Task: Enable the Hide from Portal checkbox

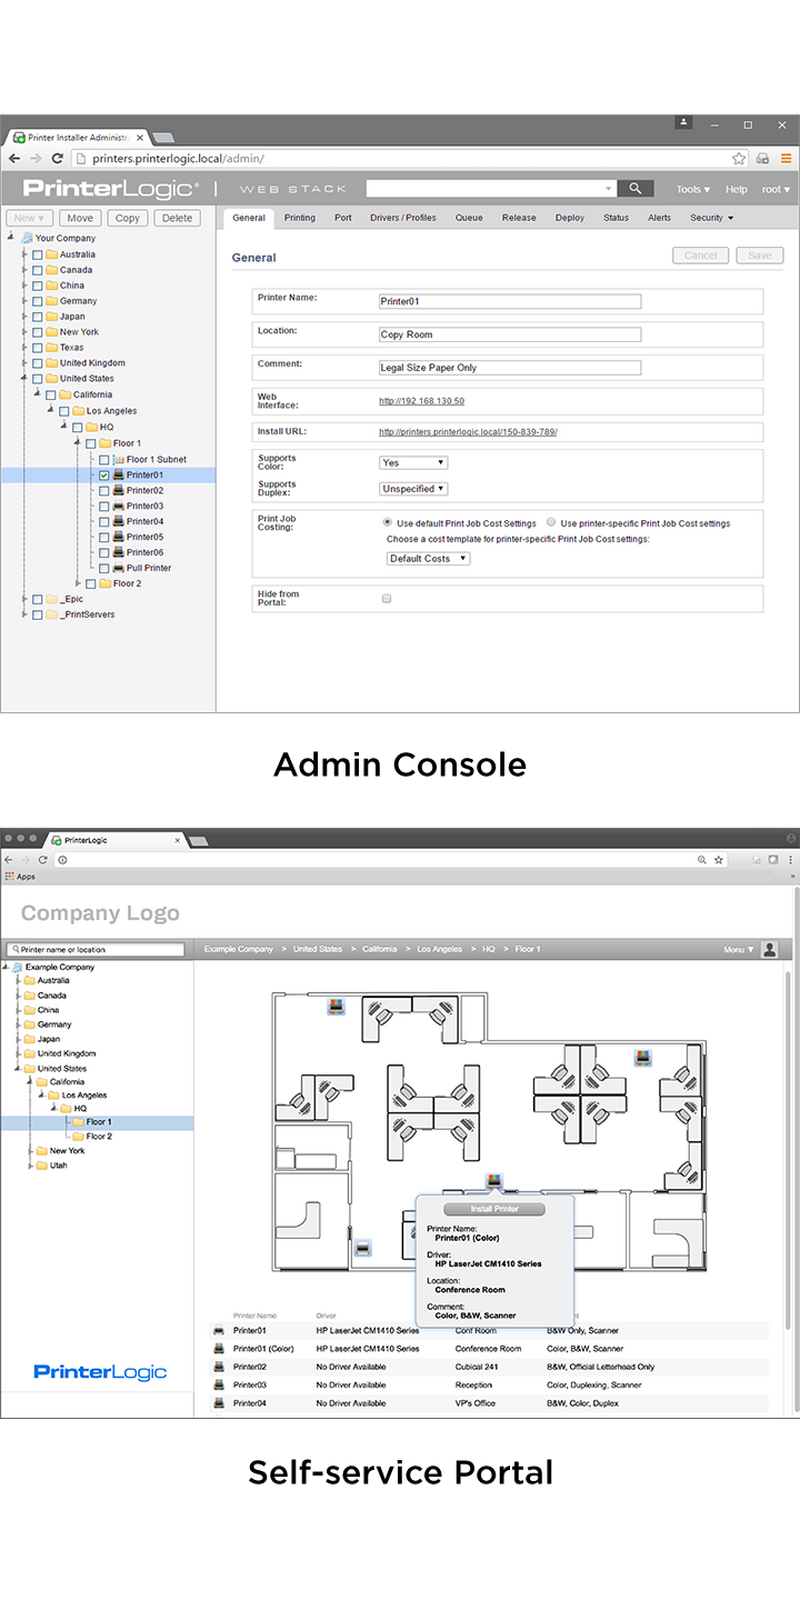Action: pos(387,598)
